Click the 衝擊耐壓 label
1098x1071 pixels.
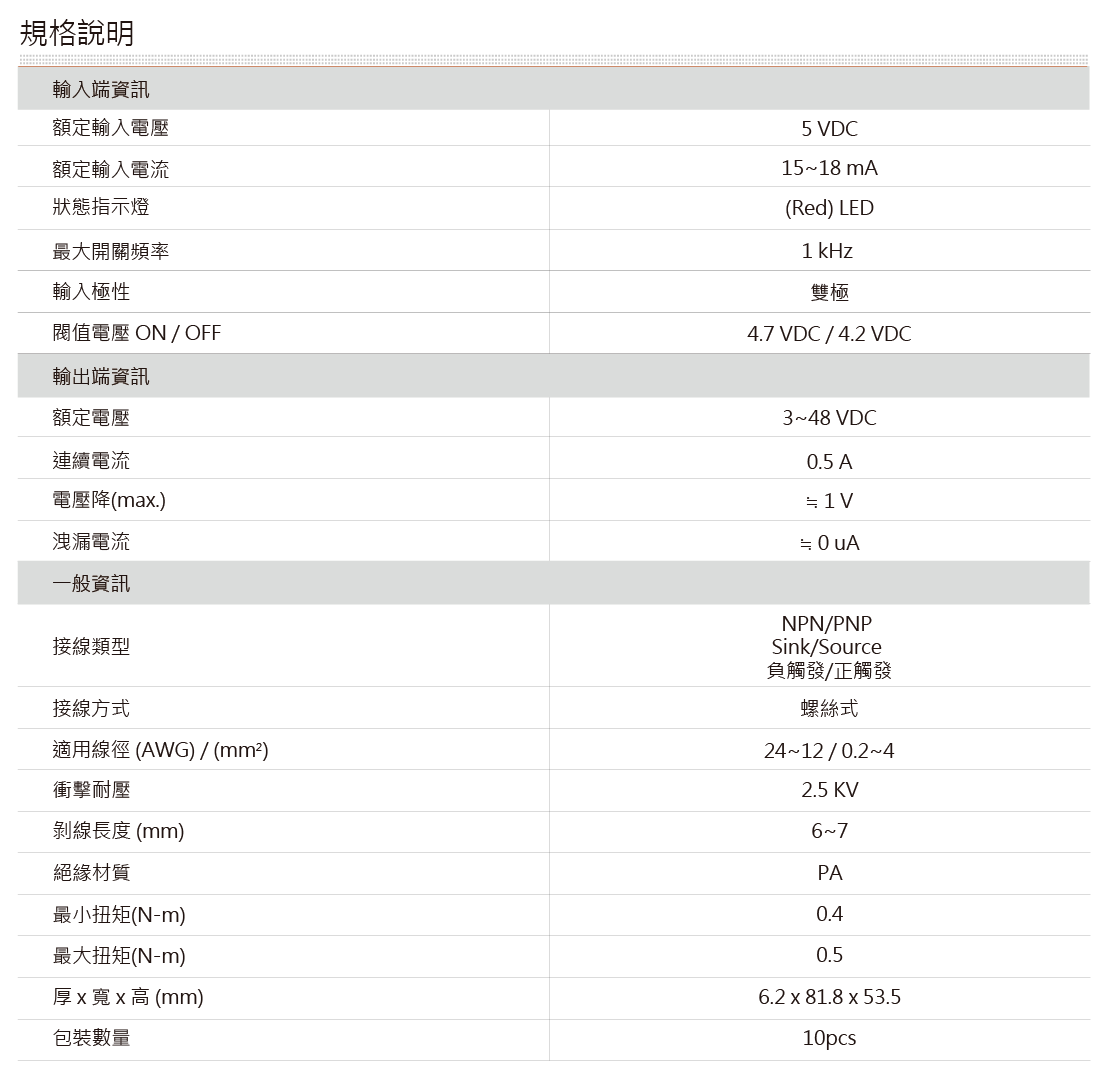[91, 789]
